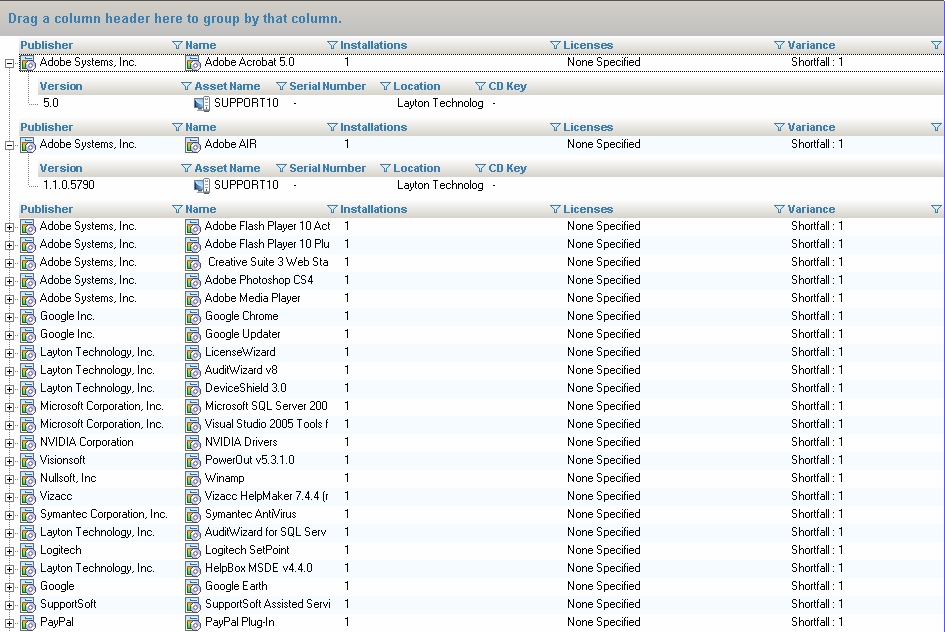Select the Vizacc HelpMaker 7.4.4 name cell
The width and height of the screenshot is (945, 632).
point(266,496)
